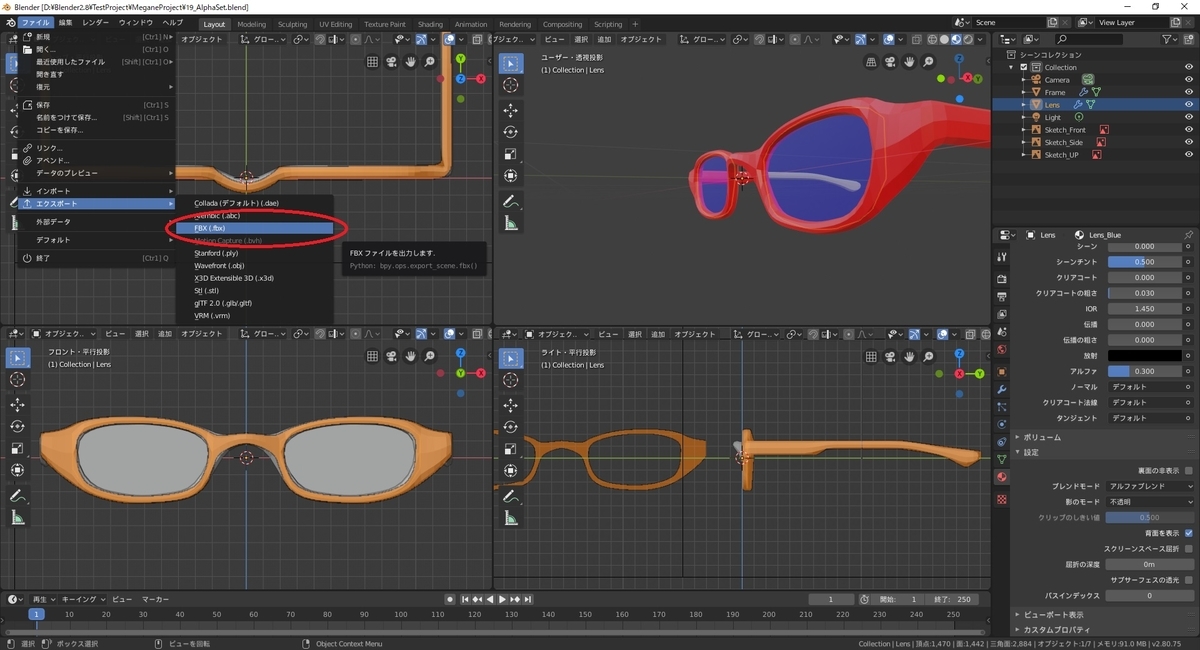The height and width of the screenshot is (650, 1200).
Task: Click the camera view icon in the top-left viewport
Action: [391, 61]
